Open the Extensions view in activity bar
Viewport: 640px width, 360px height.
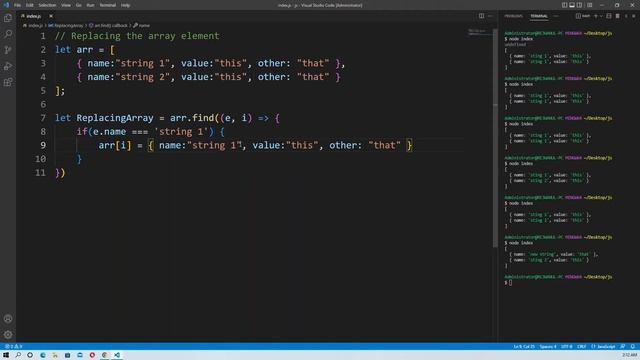[8, 82]
